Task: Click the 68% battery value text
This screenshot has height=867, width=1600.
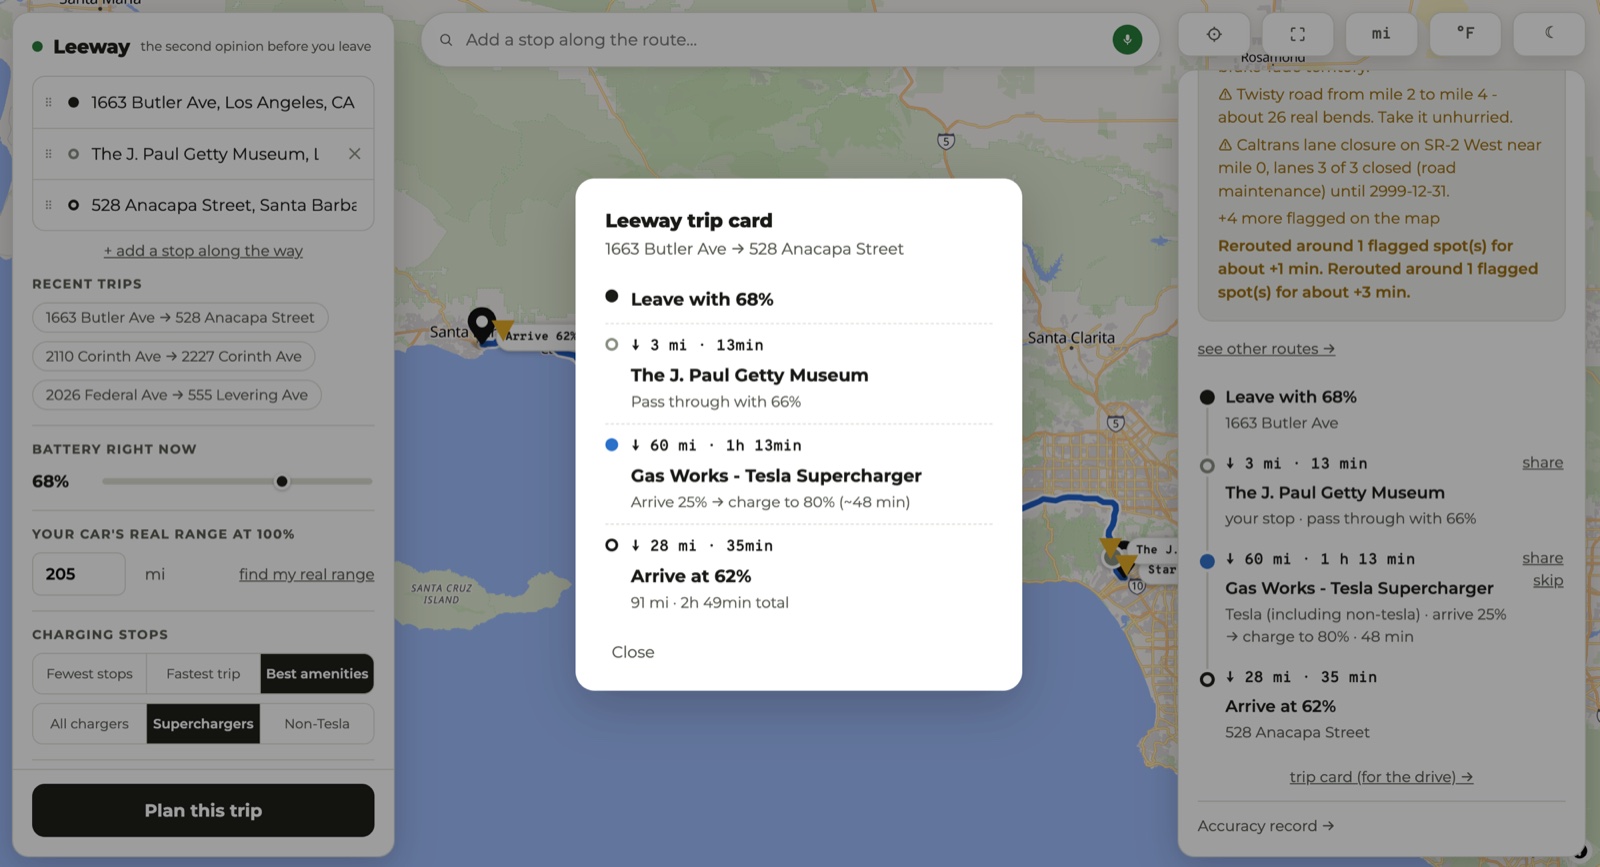Action: [50, 481]
